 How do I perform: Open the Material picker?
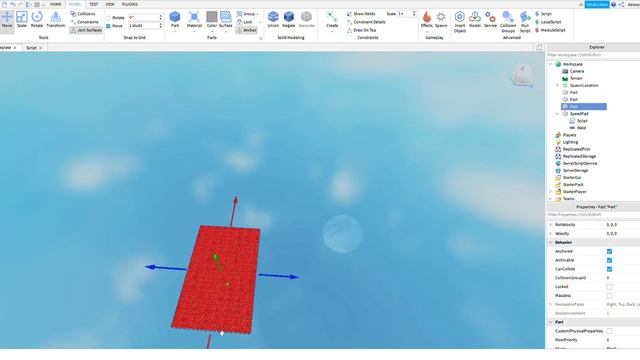[194, 20]
